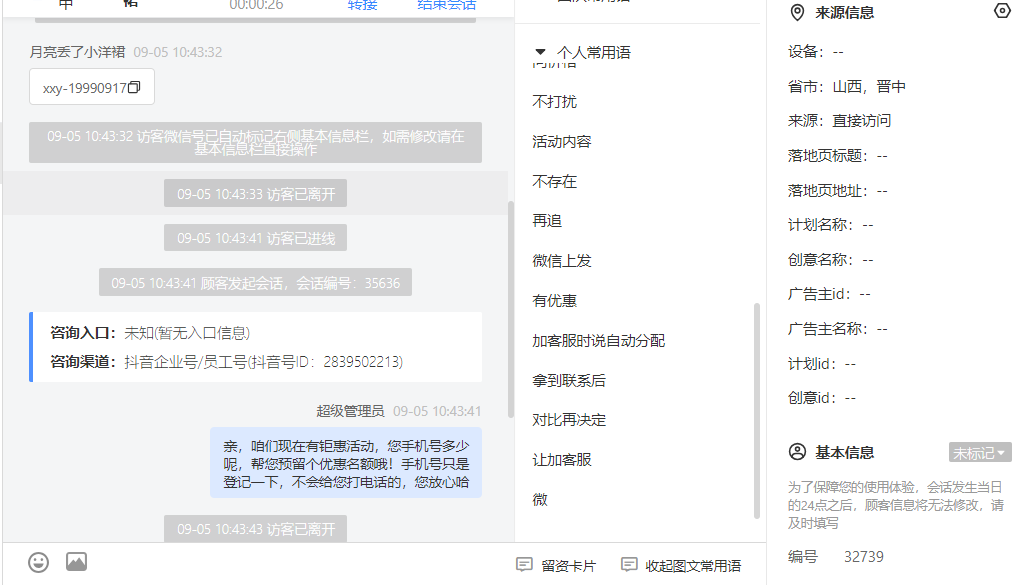Click the 10:43:43 访客已离开 notice

coord(255,528)
